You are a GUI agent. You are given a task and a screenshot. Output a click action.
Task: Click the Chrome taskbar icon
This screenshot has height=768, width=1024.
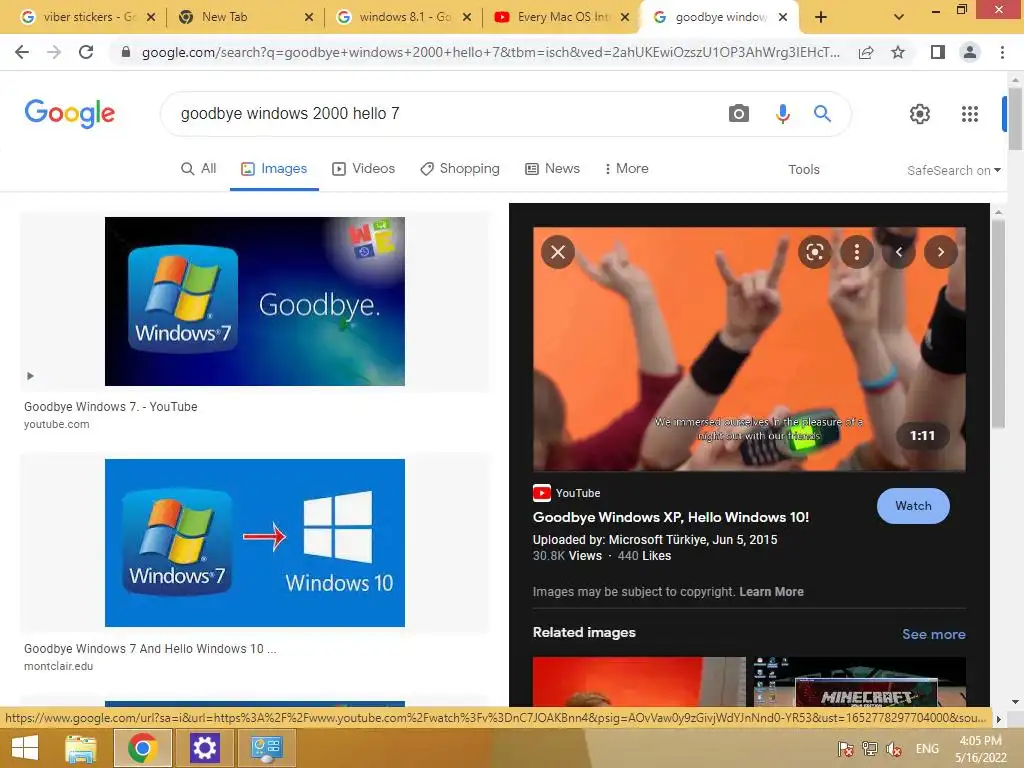coord(142,748)
